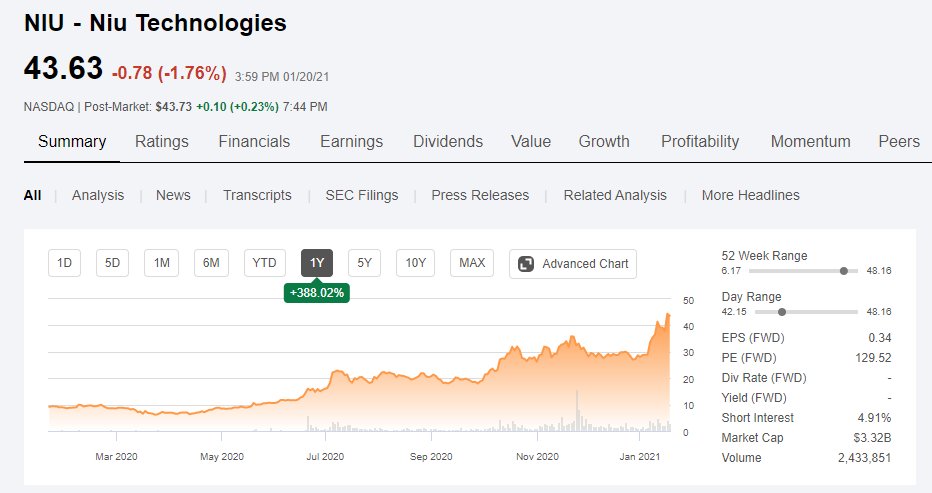Filter headlines by News
Screen dimensions: 932x493
point(173,195)
